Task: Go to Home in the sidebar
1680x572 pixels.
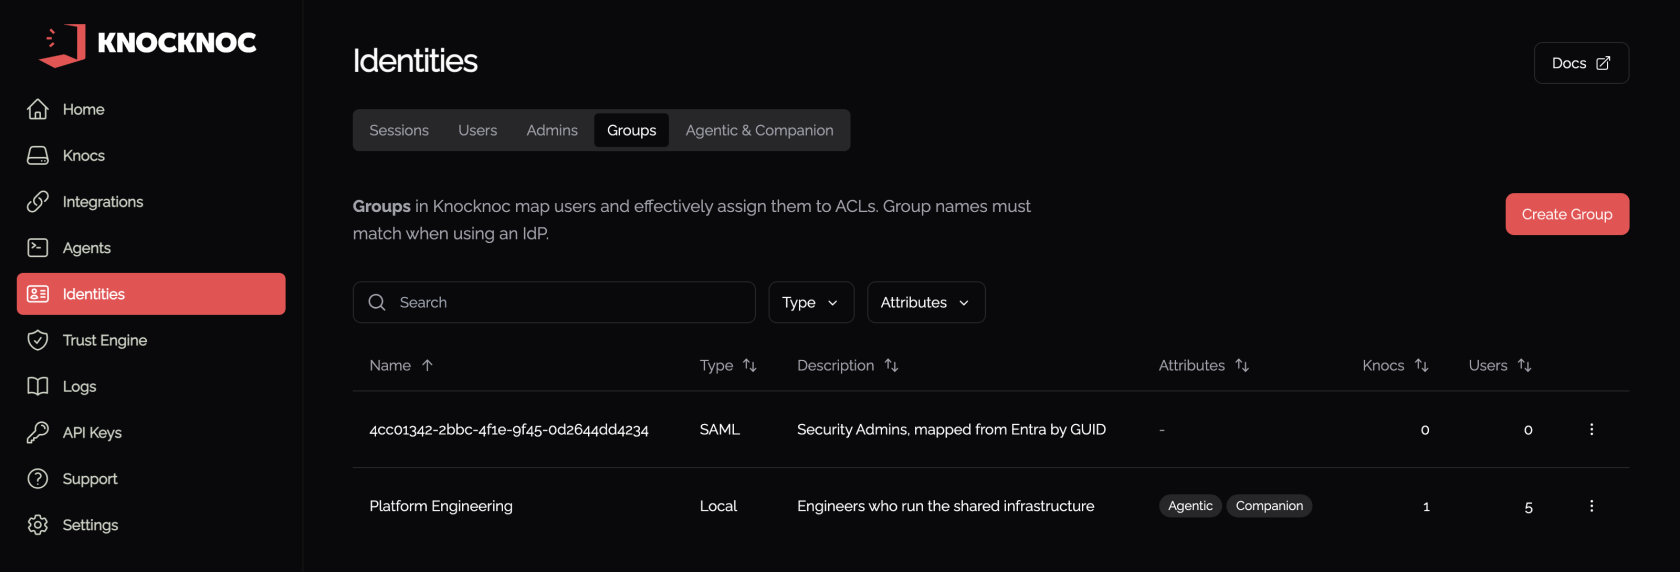Action: click(x=151, y=109)
